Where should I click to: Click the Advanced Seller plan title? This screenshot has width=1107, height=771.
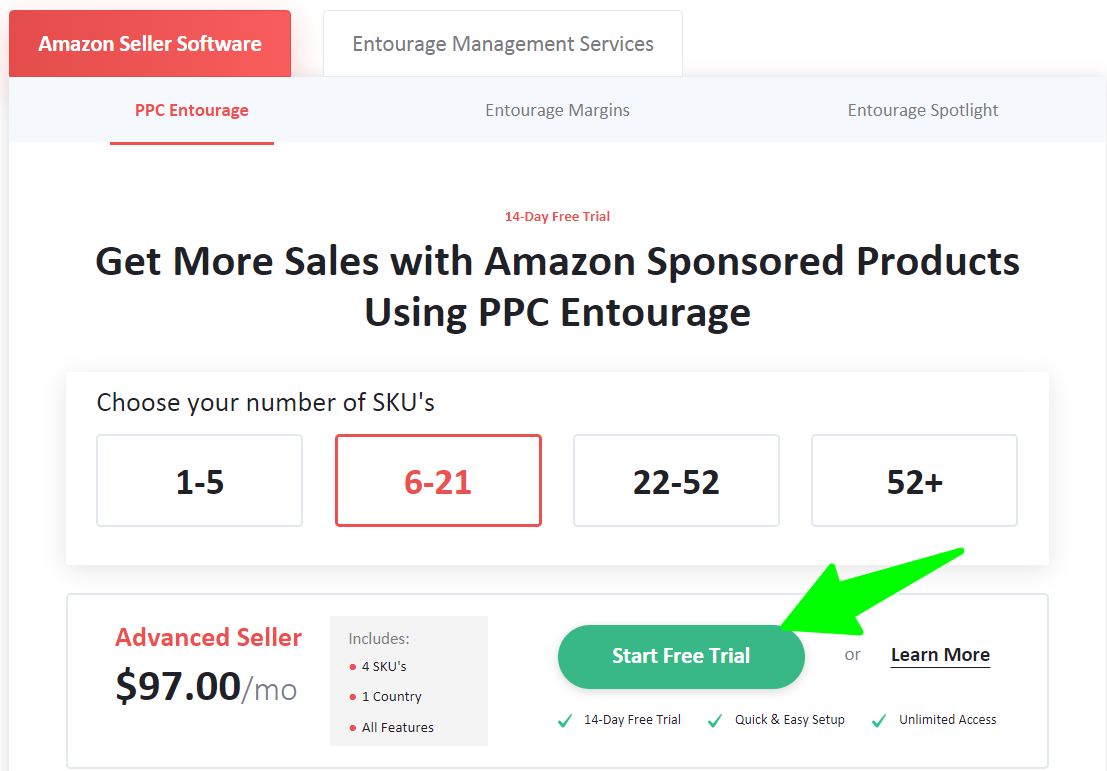coord(208,637)
